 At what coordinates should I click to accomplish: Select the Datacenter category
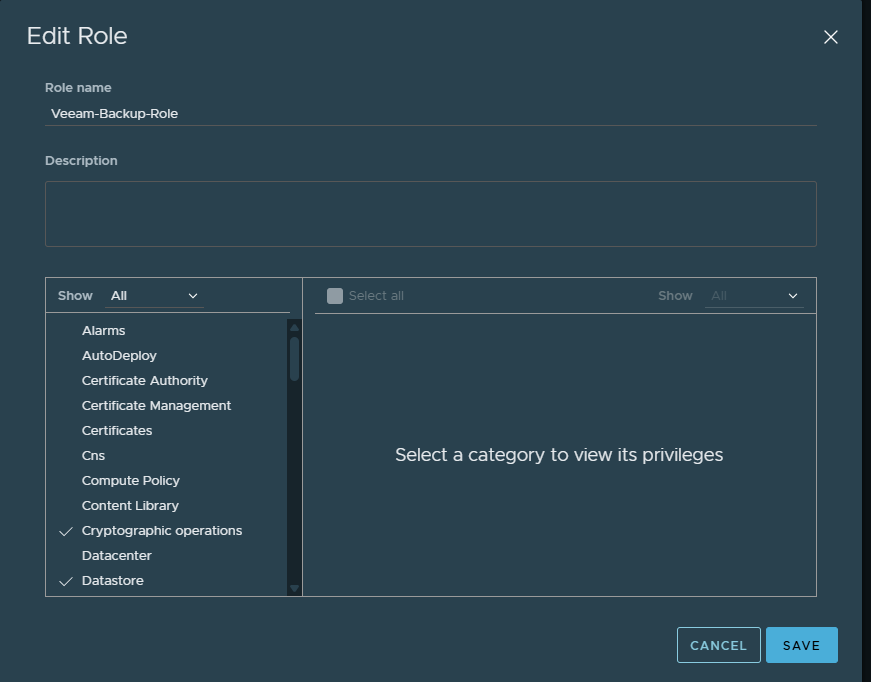[x=117, y=556]
